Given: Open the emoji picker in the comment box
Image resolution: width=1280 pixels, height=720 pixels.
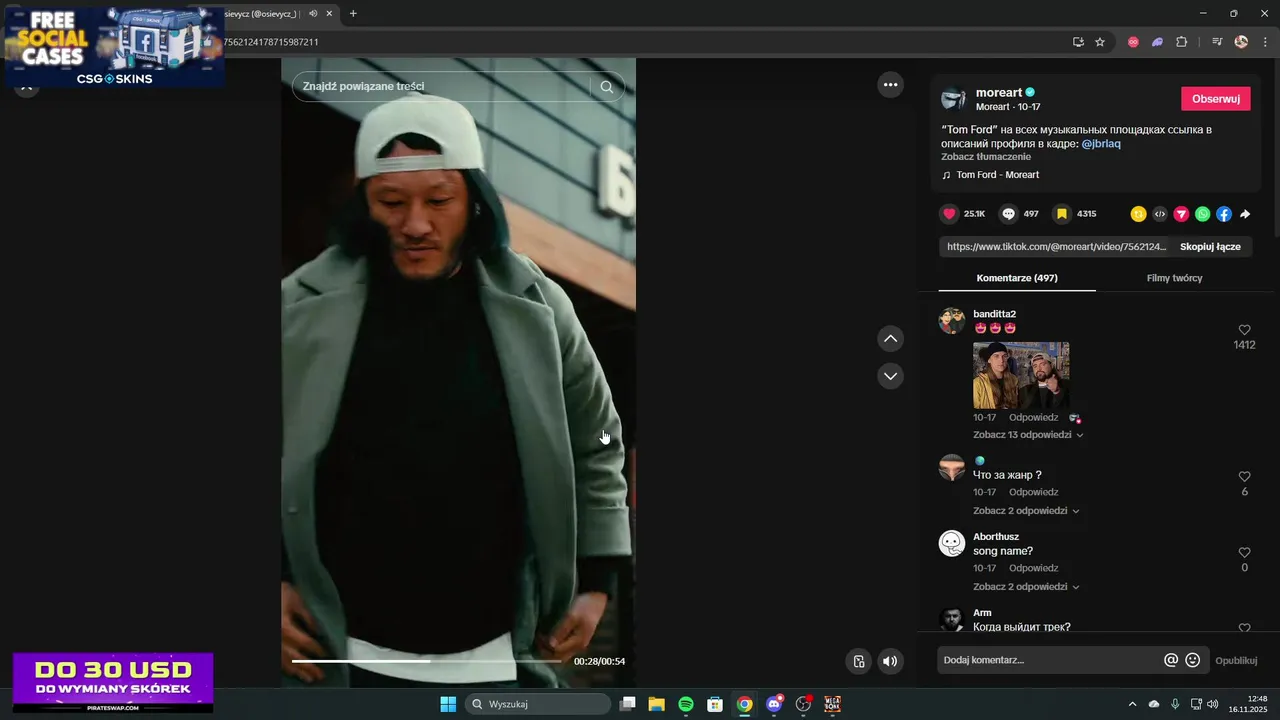Looking at the screenshot, I should [x=1193, y=660].
